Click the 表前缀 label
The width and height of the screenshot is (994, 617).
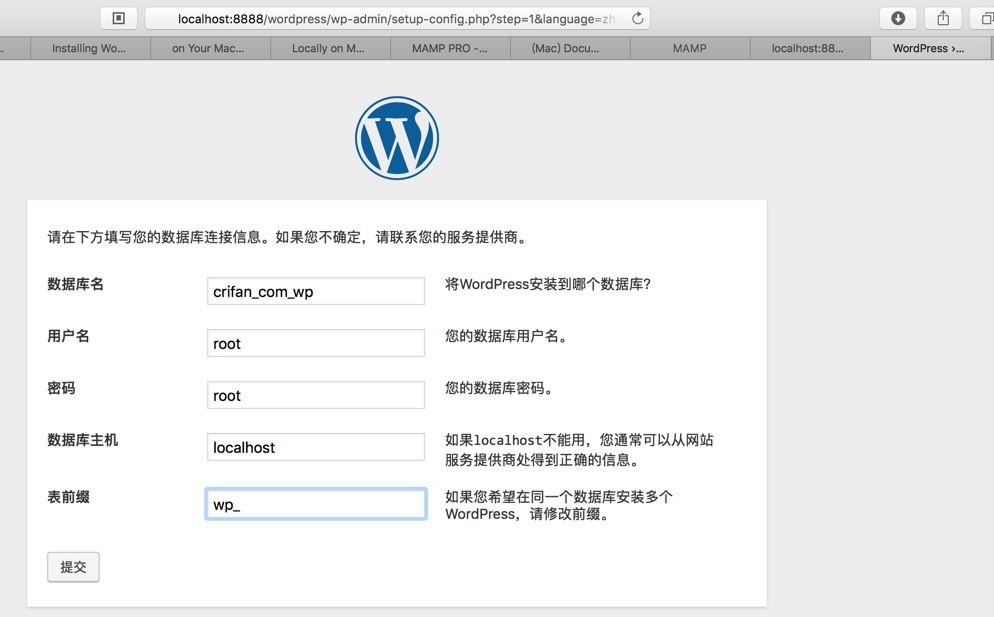pyautogui.click(x=68, y=497)
